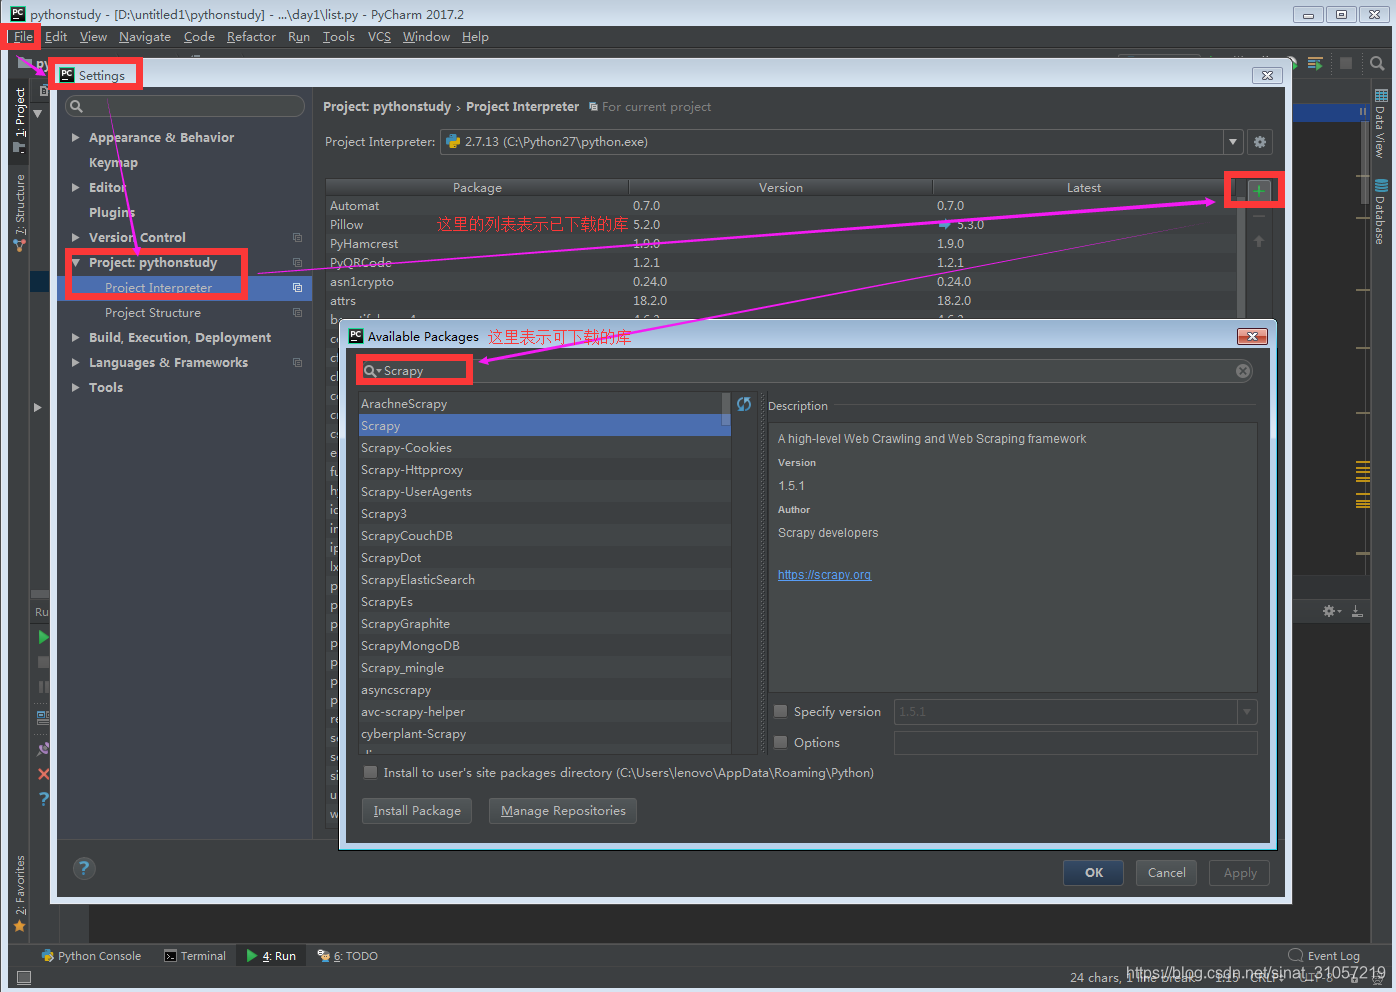
Task: Open Favorites side tool window
Action: pyautogui.click(x=19, y=893)
